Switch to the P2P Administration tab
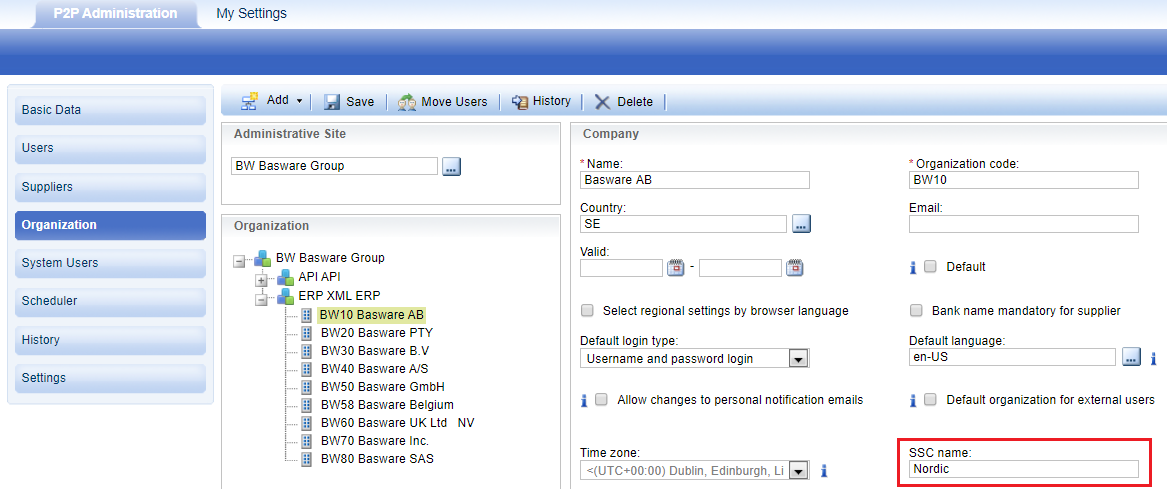The image size is (1167, 489). (115, 13)
